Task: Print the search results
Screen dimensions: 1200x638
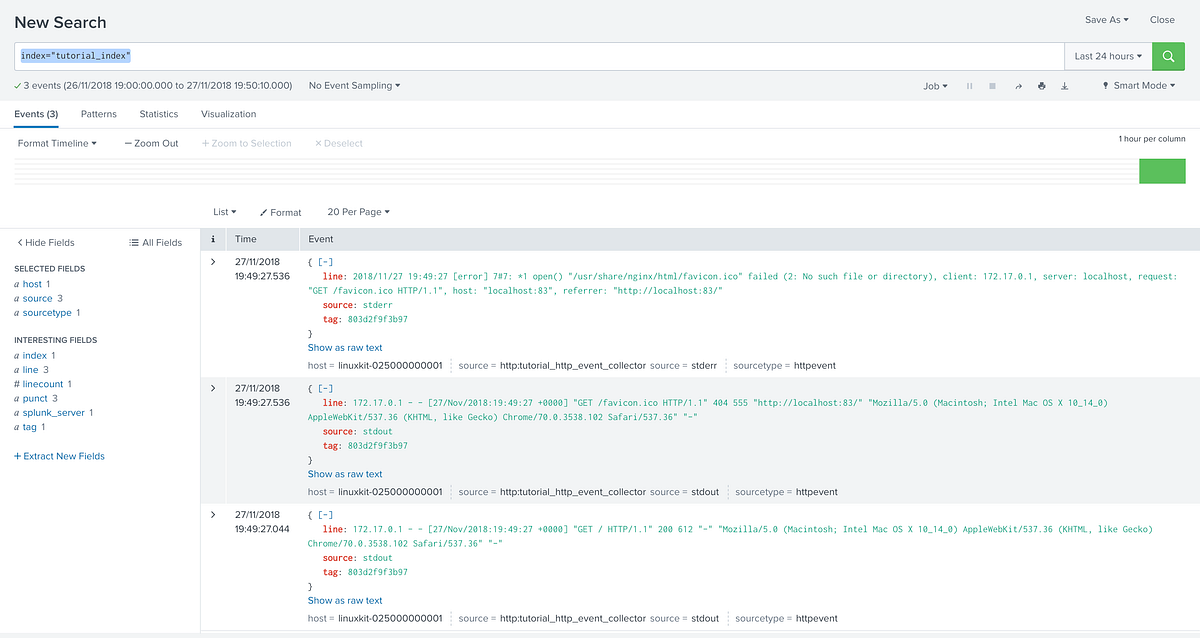Action: (1041, 86)
